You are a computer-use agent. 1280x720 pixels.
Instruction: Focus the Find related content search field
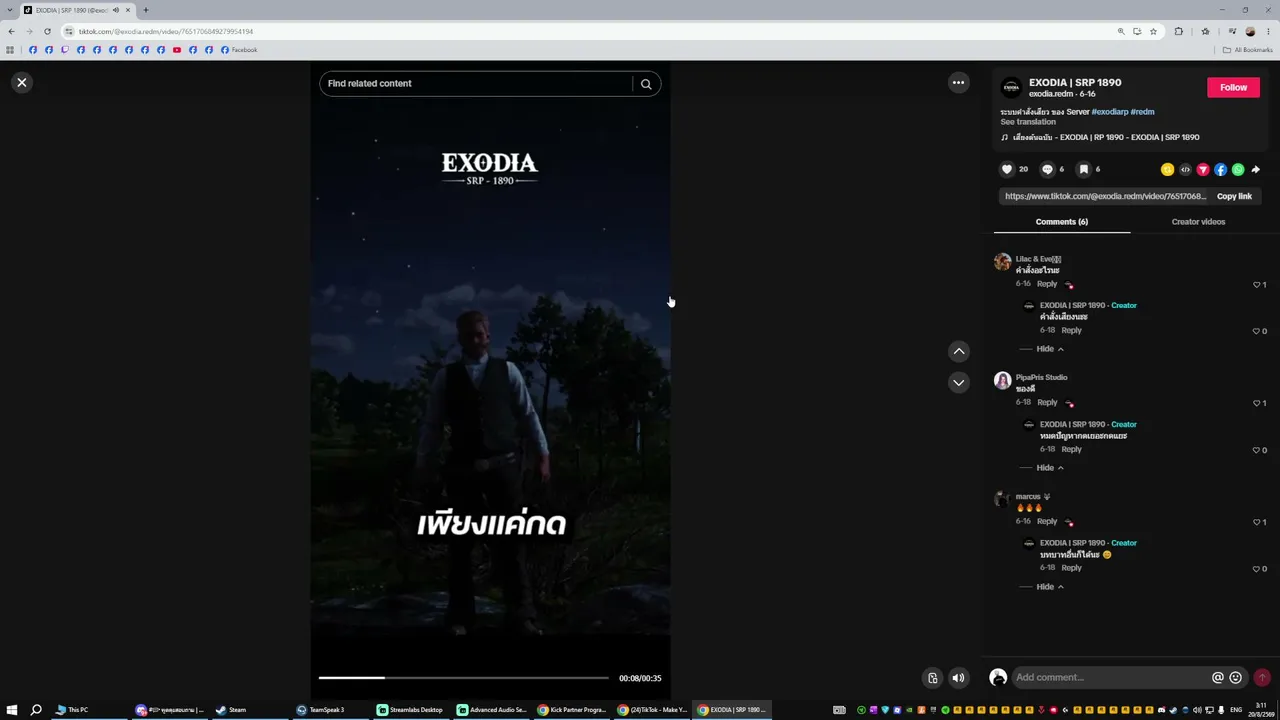(476, 84)
